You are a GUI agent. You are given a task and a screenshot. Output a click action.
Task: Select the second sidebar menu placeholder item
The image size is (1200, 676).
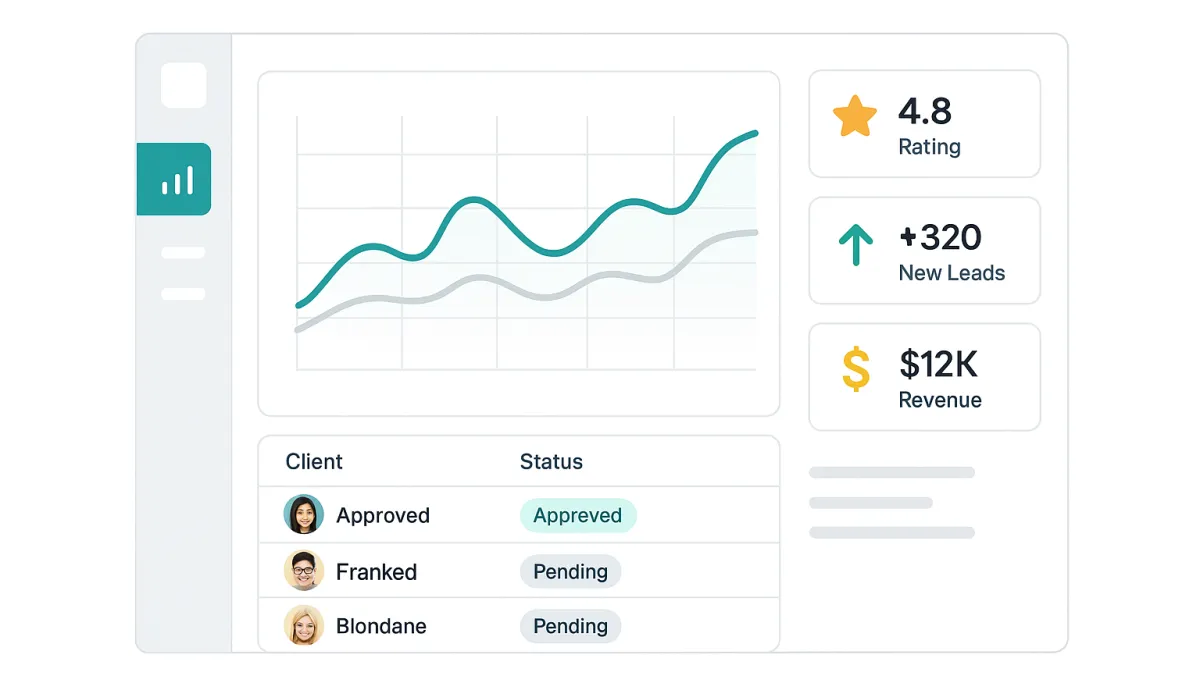point(183,294)
